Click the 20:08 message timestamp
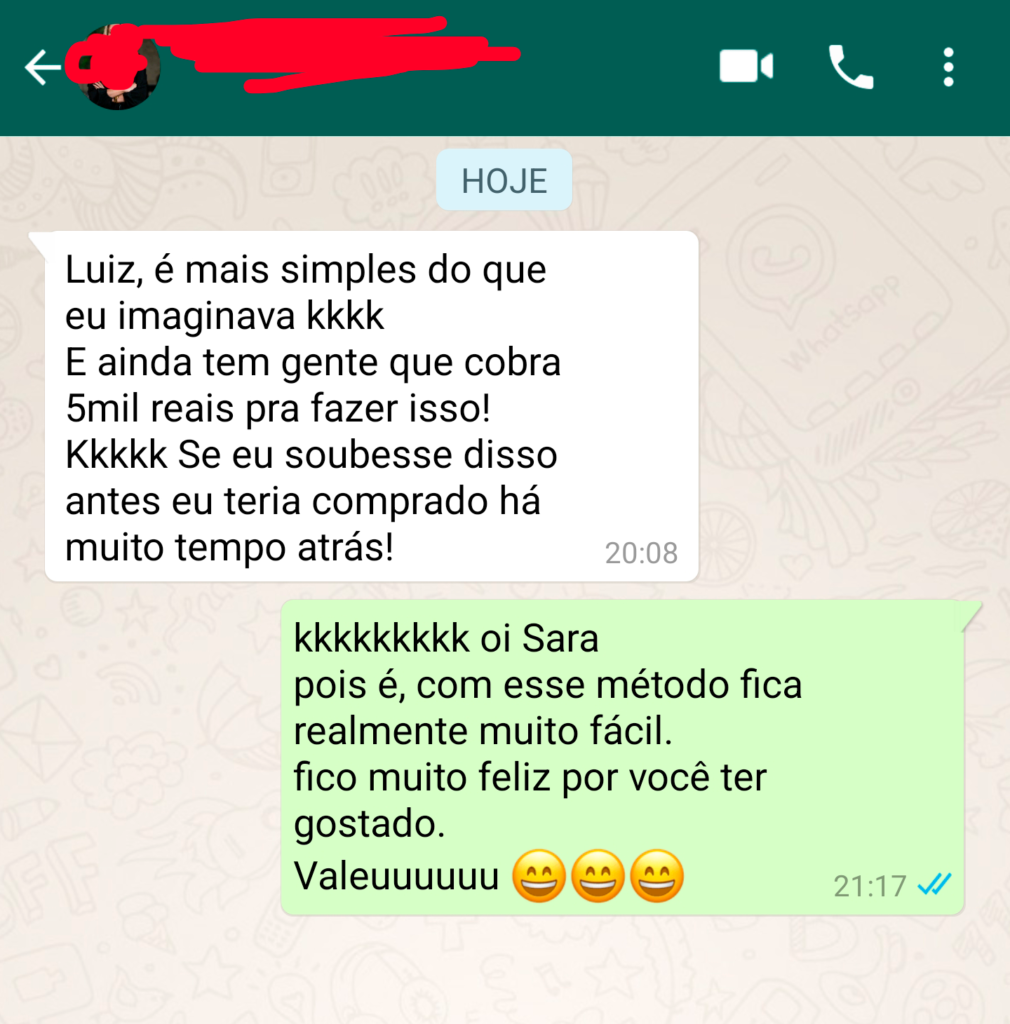 [641, 553]
